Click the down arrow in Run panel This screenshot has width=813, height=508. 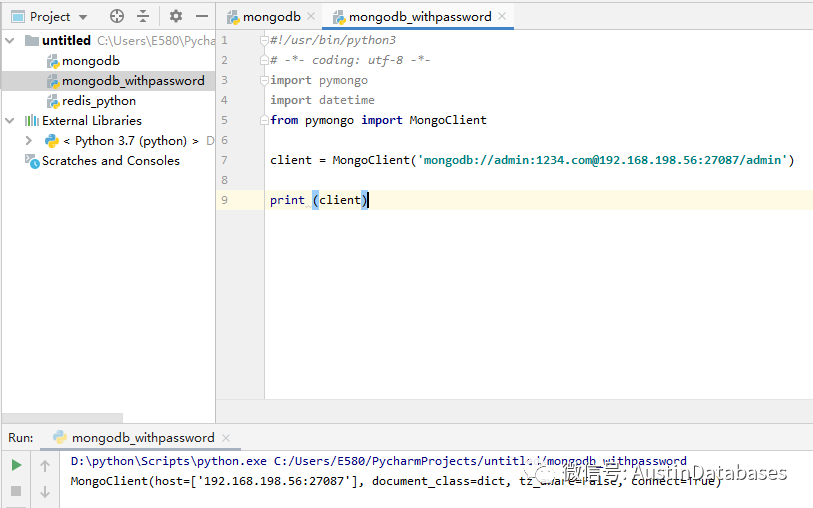pyautogui.click(x=45, y=491)
